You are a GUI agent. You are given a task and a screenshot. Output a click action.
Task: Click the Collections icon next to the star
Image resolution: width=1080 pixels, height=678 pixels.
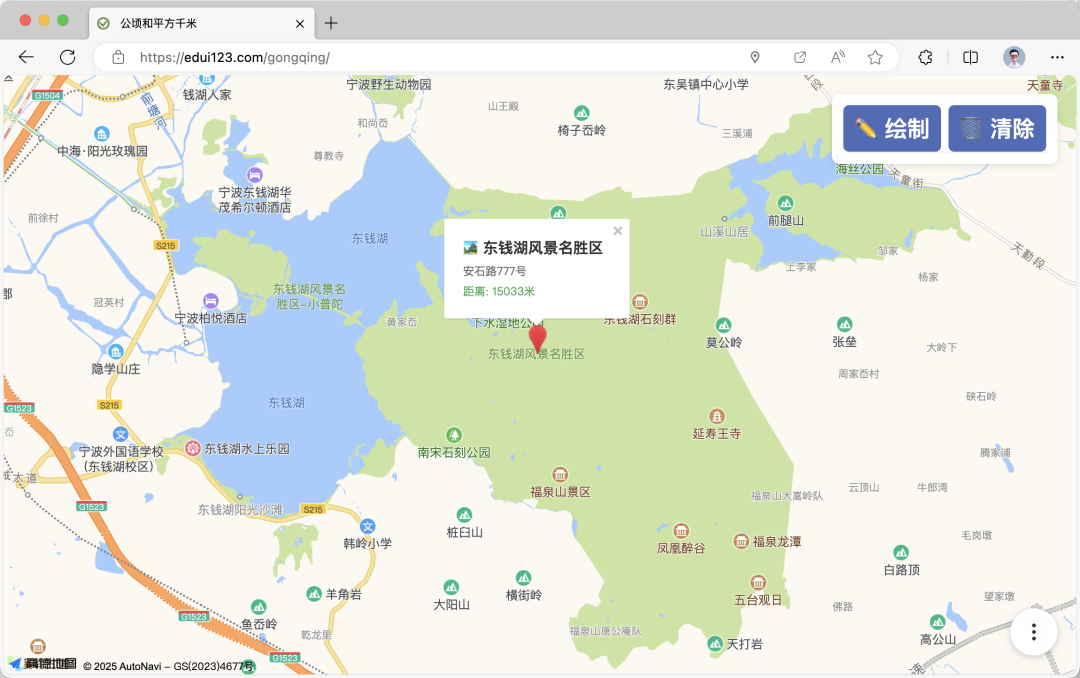[x=925, y=57]
